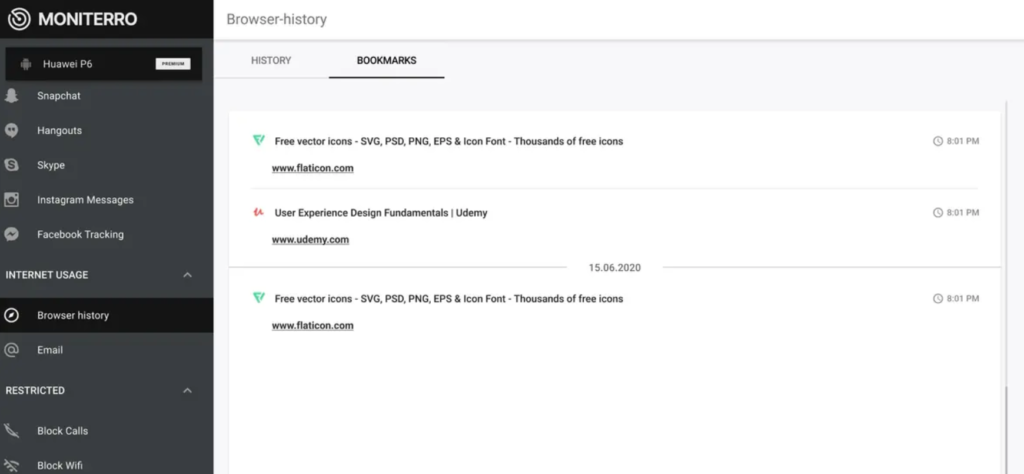Collapse the Internet Usage section chevron
This screenshot has width=1024, height=474.
coord(187,275)
